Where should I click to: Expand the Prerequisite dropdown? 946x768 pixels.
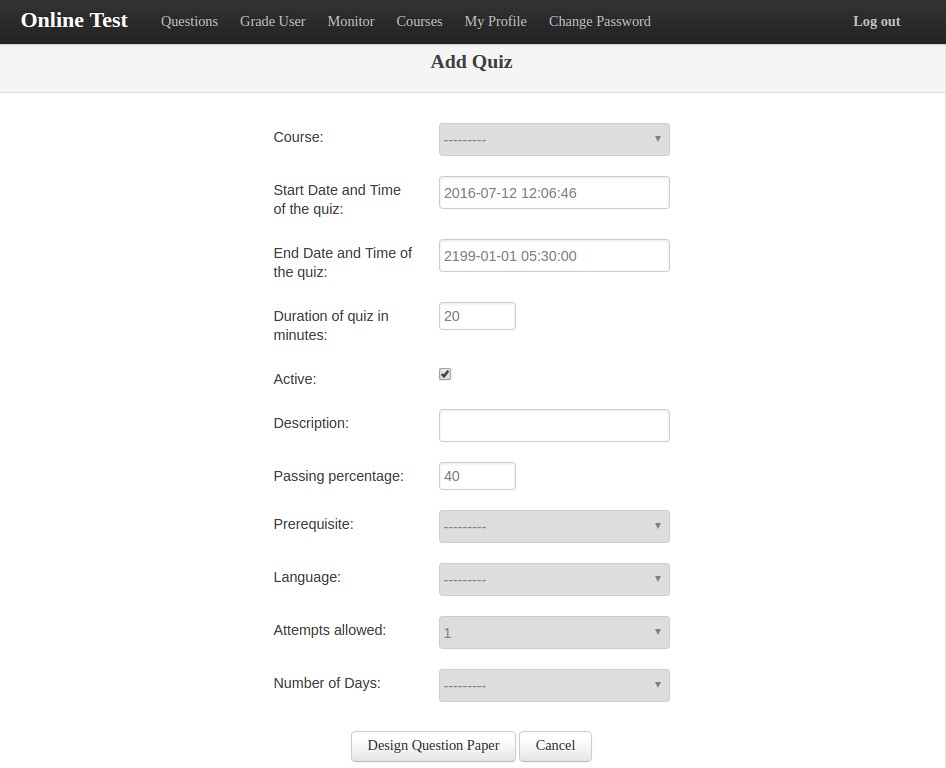pos(554,527)
